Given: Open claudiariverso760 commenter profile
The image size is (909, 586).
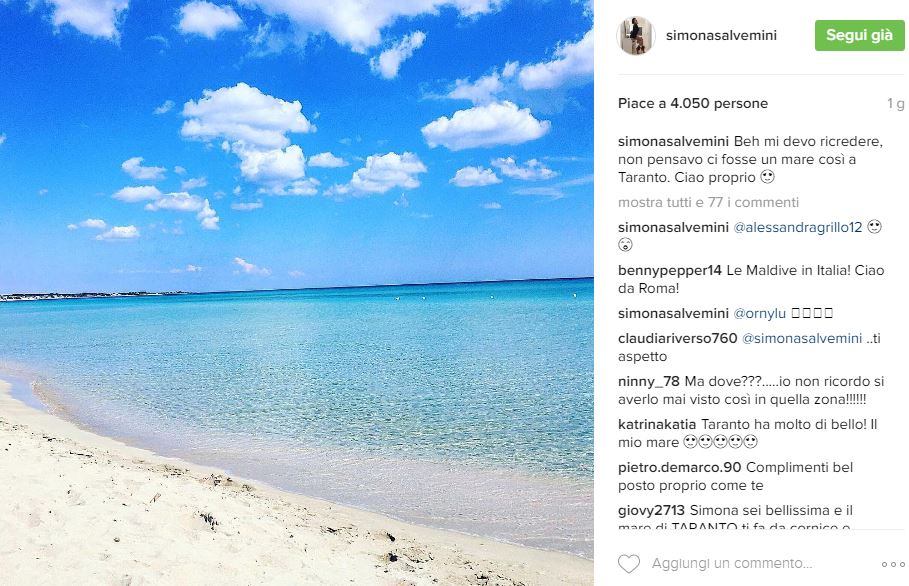Looking at the screenshot, I should click(677, 338).
